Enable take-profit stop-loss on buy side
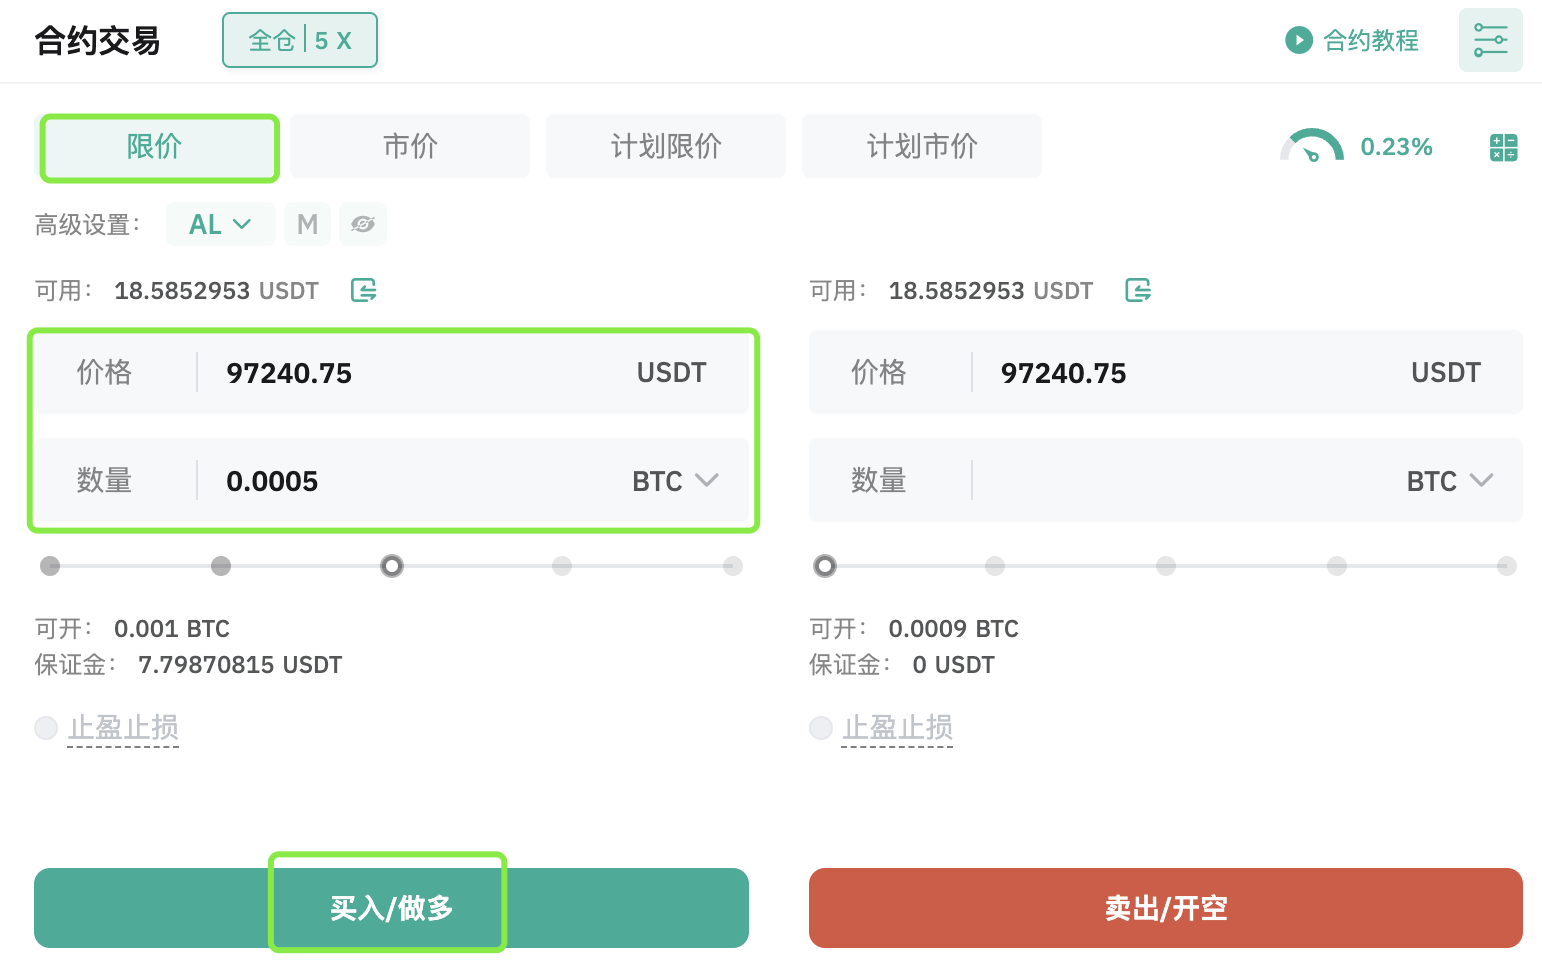This screenshot has height=964, width=1542. [46, 727]
